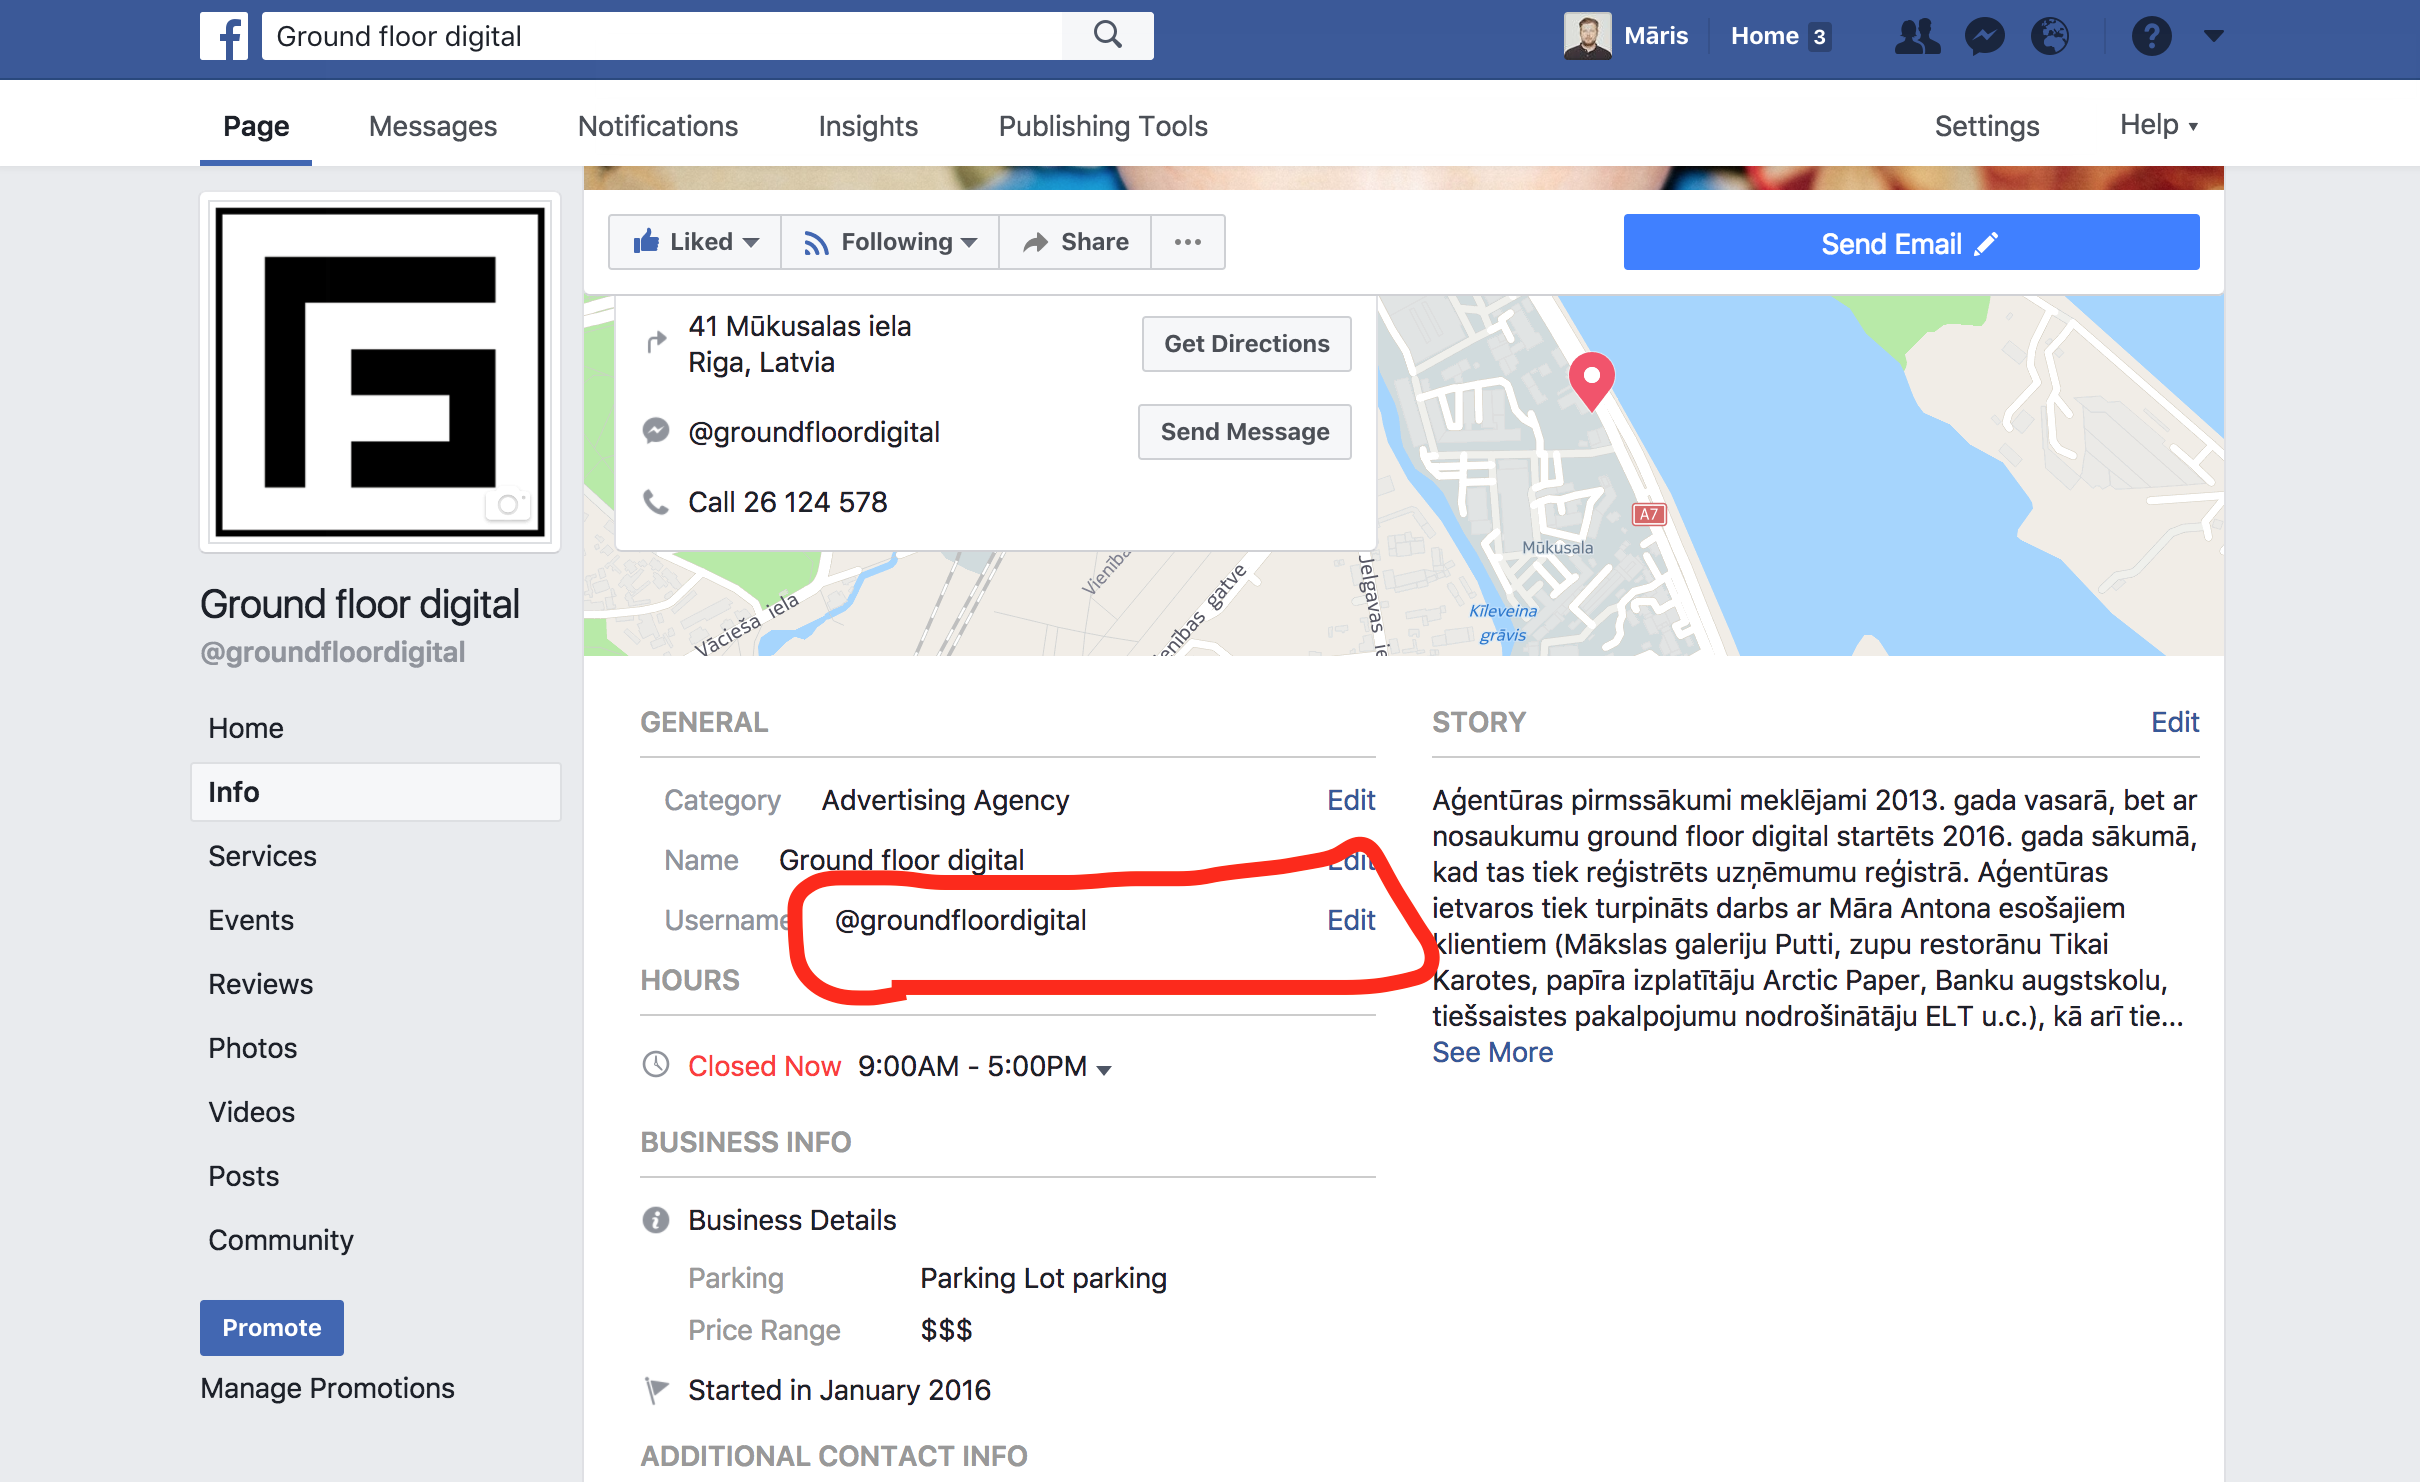Edit the Category field
Screen dimensions: 2420x1482
(1351, 800)
